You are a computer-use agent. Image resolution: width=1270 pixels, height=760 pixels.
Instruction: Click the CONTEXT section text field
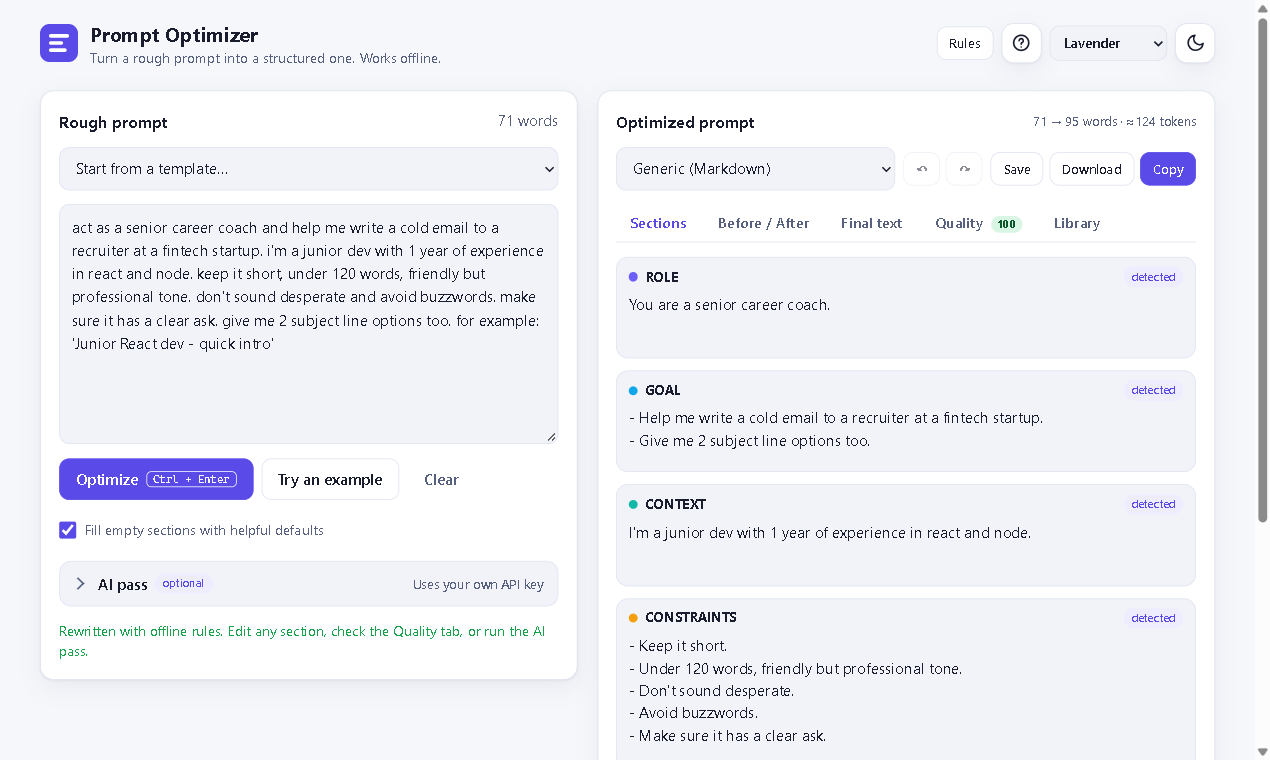(905, 548)
